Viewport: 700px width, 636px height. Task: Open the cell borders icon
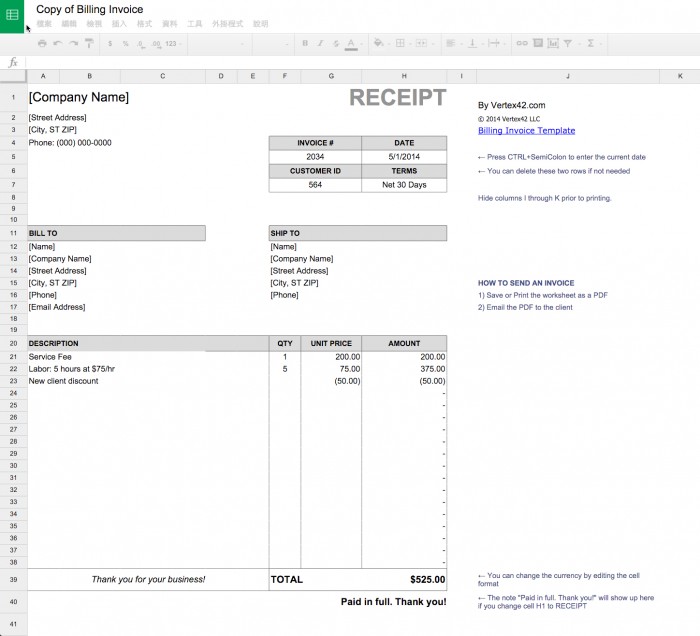(x=400, y=43)
